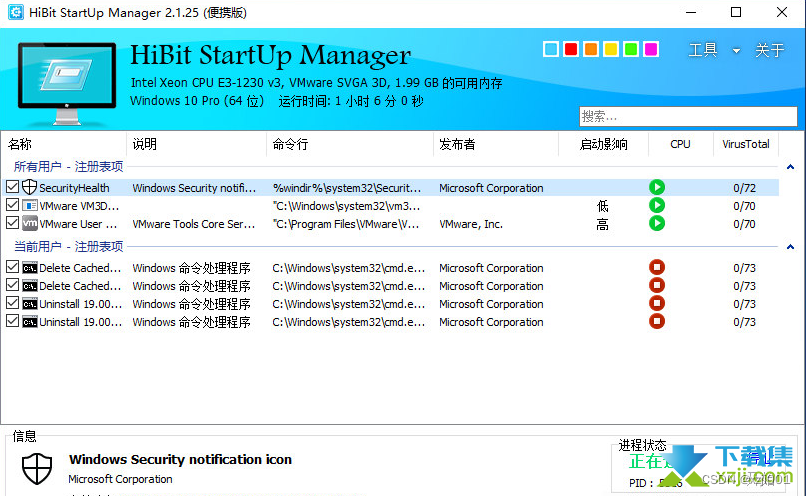Click Windows Security notification icon title in info
The image size is (806, 496).
point(180,460)
